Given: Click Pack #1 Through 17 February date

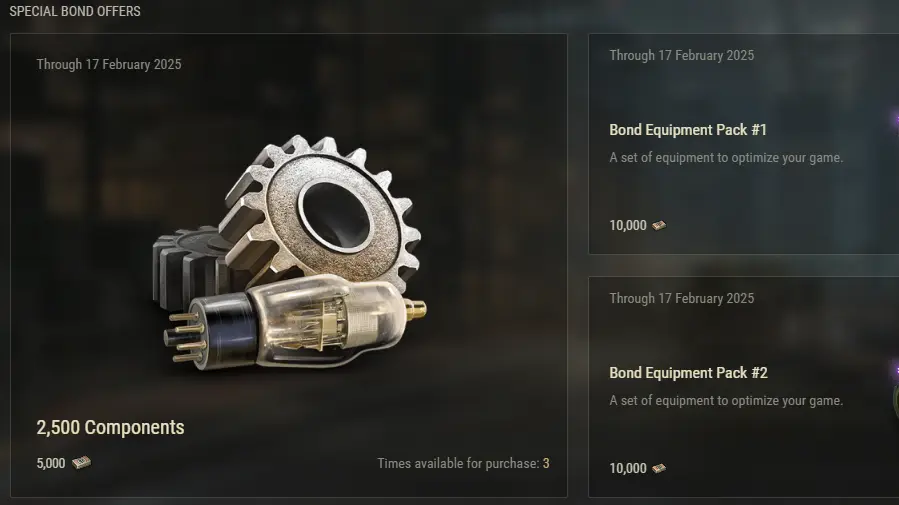Looking at the screenshot, I should 682,56.
